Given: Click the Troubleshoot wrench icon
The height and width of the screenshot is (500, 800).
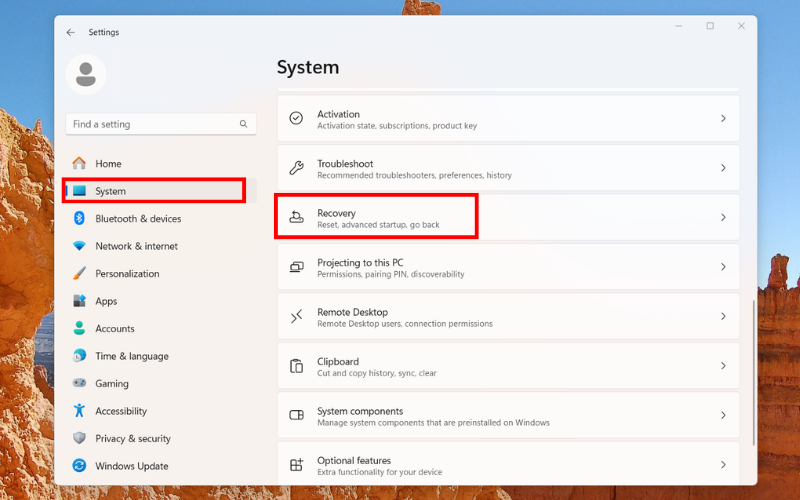Looking at the screenshot, I should (x=296, y=168).
